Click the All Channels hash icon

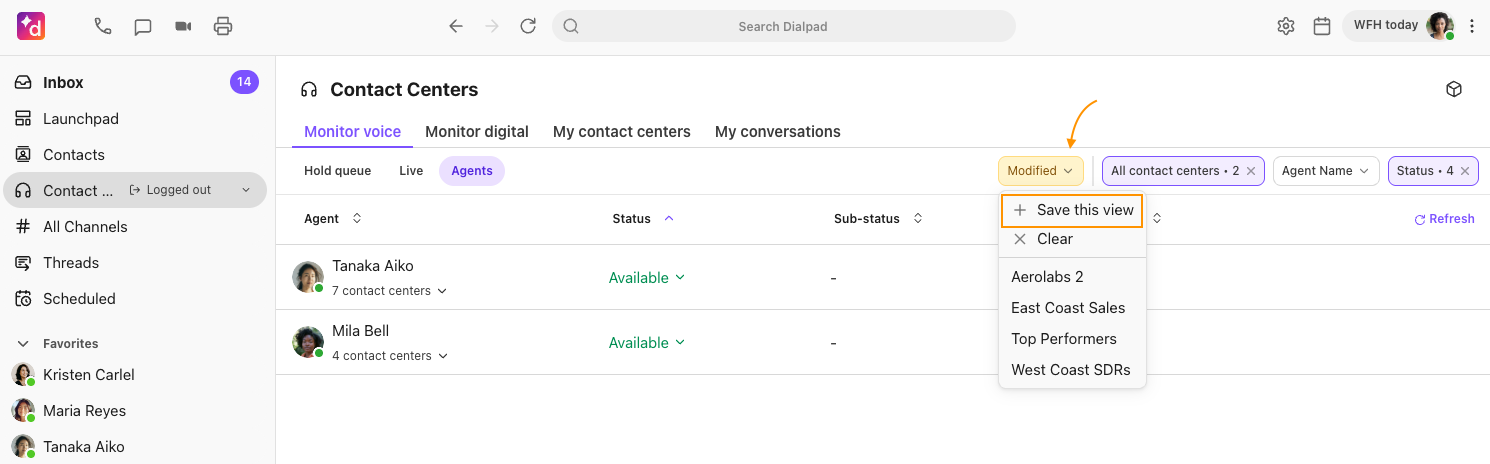click(23, 227)
